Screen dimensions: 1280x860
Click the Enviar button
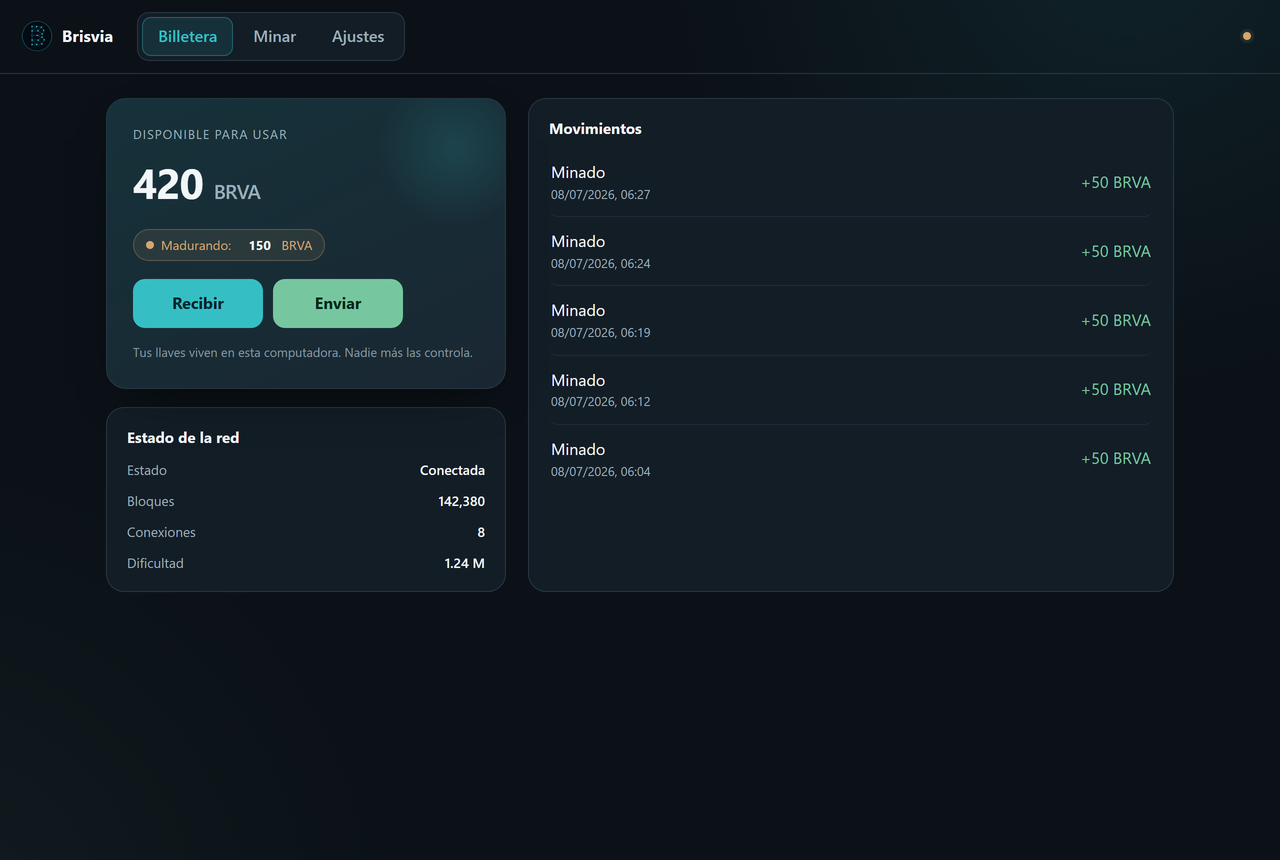click(x=338, y=303)
